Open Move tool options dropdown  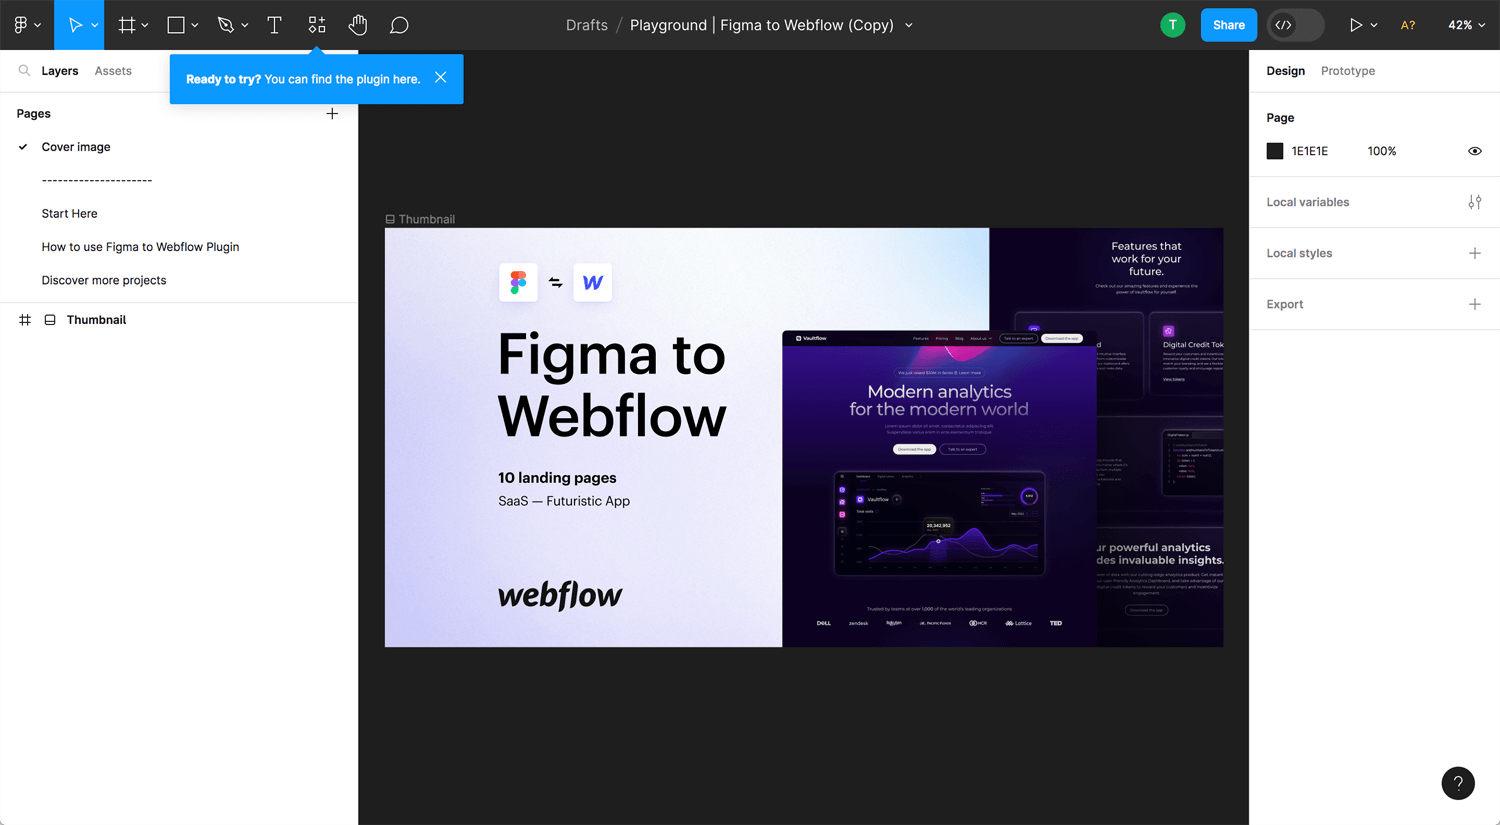tap(95, 26)
